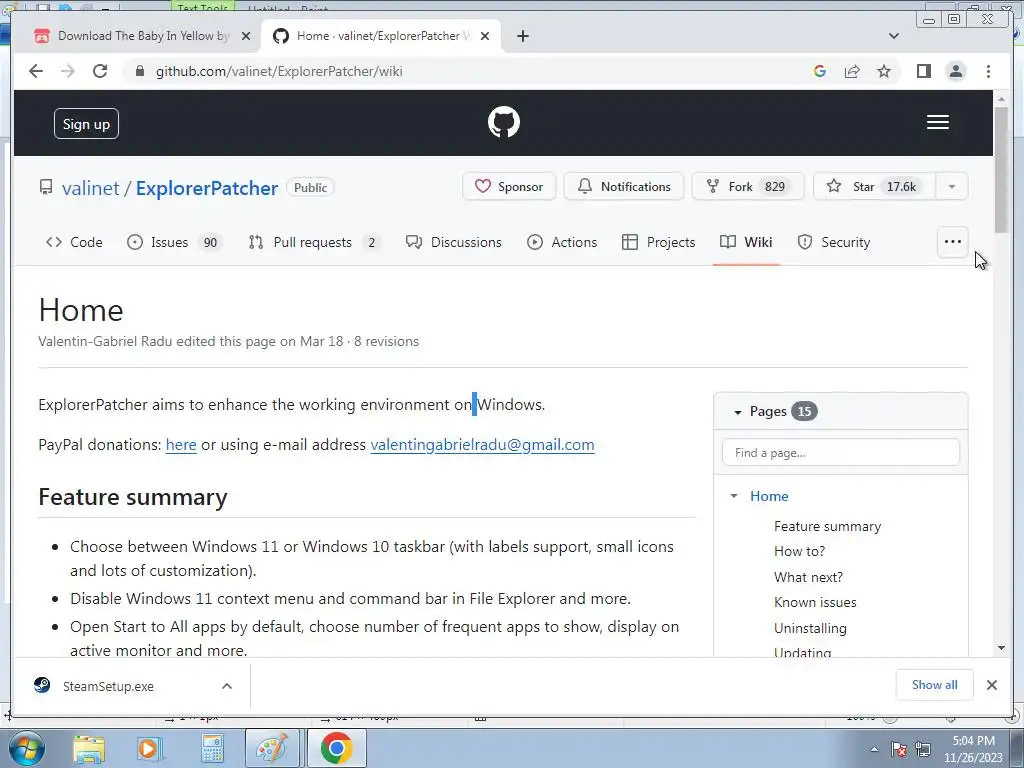Focus the Find a page field
Viewport: 1024px width, 768px height.
click(841, 453)
